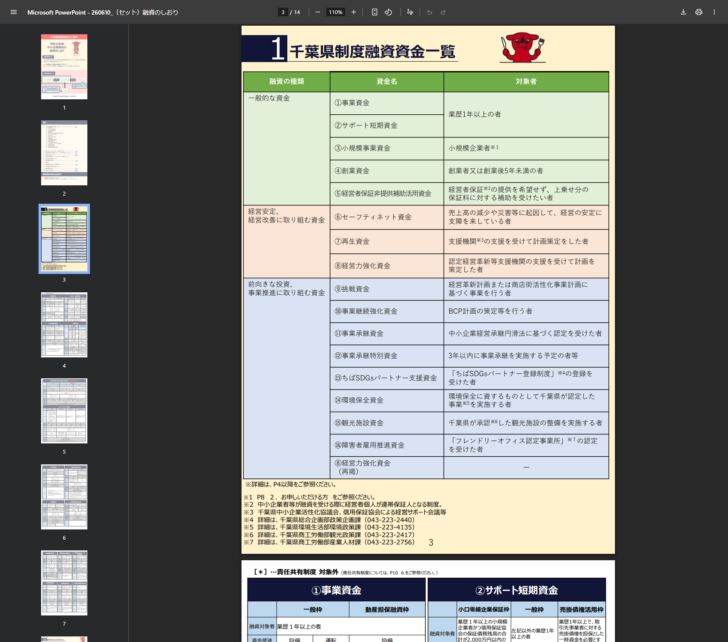Click the ④創業資金 cell
The height and width of the screenshot is (642, 728).
pos(387,171)
